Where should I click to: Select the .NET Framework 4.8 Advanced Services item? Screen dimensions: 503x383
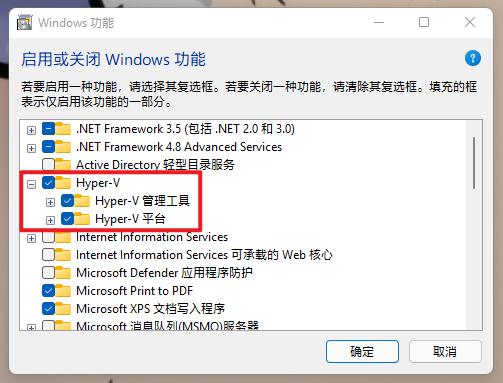[x=179, y=147]
